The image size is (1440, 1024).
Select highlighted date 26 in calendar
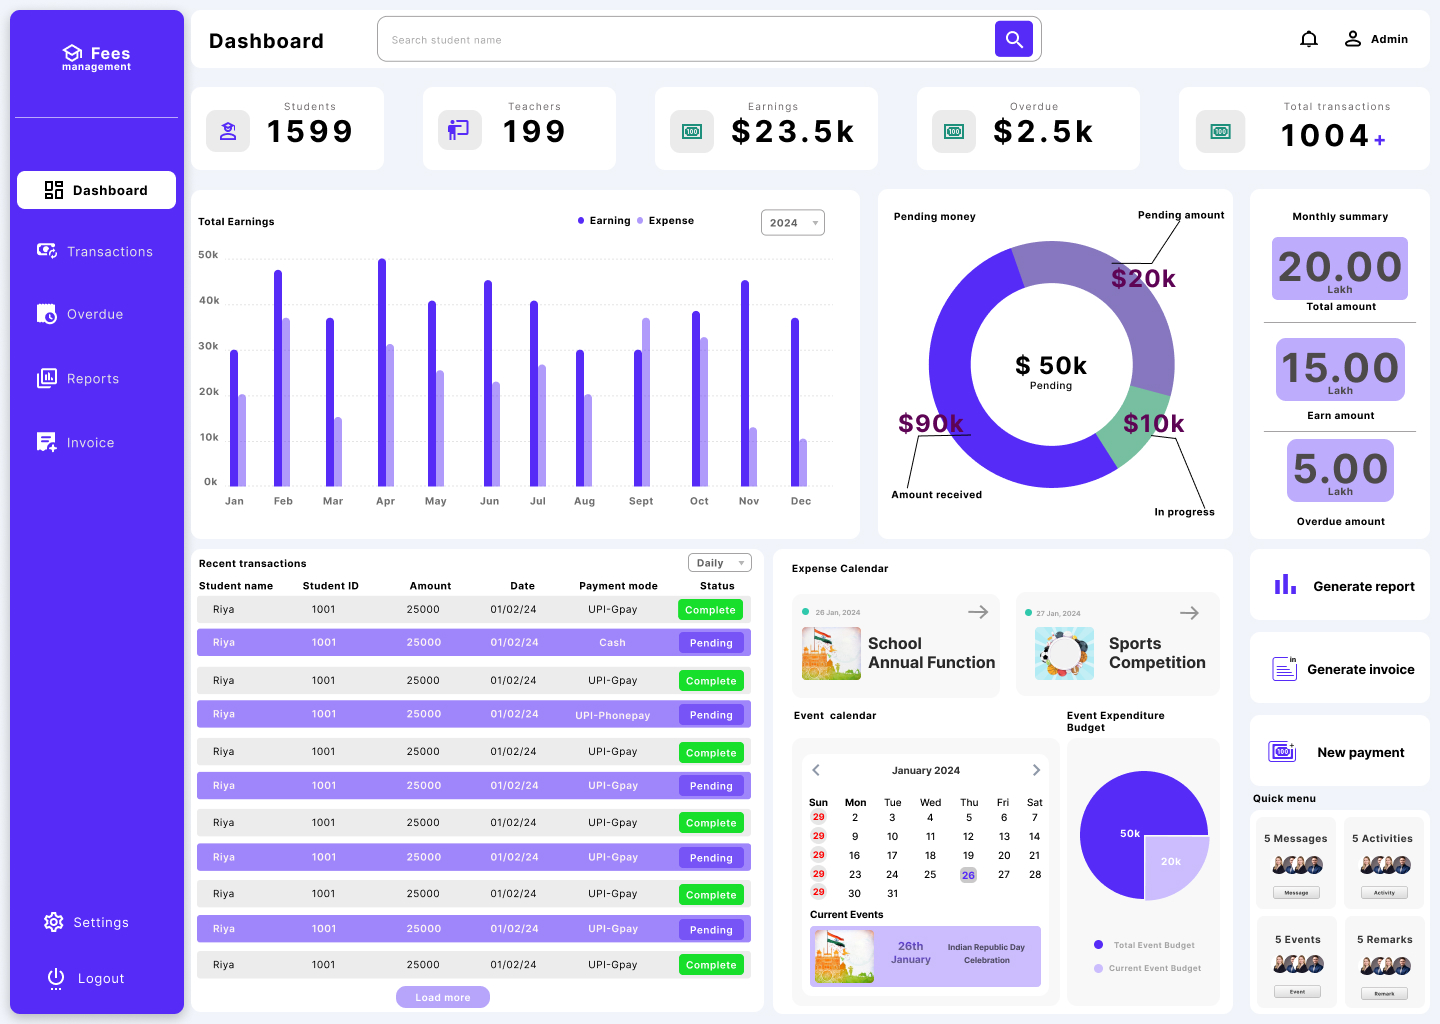(968, 875)
